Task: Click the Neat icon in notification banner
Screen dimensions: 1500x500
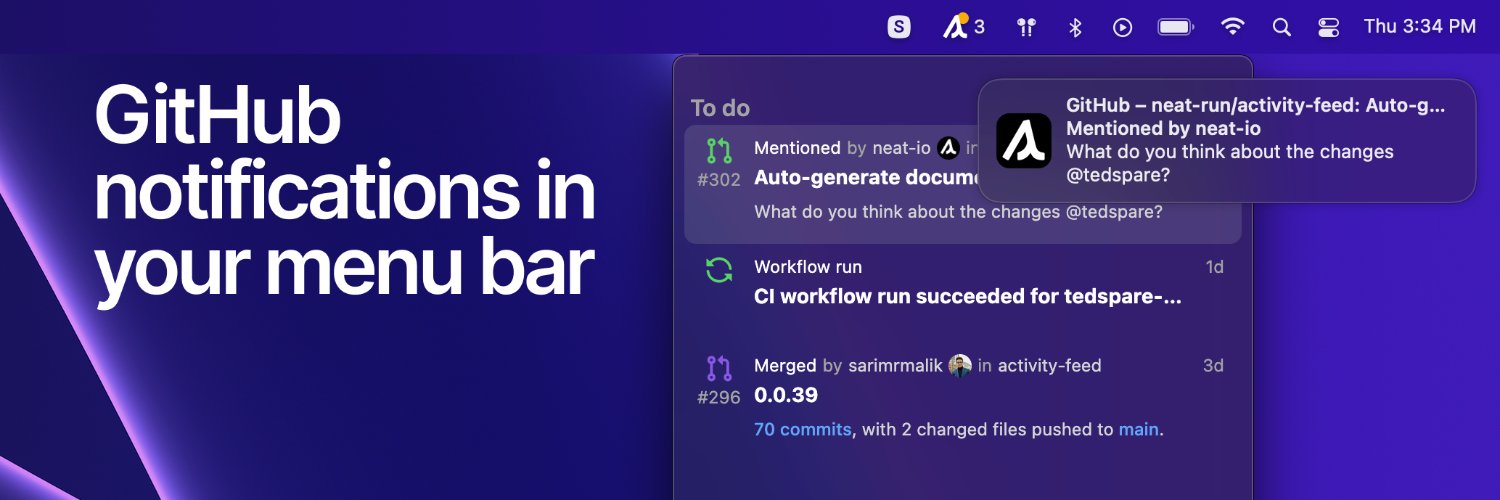Action: click(1024, 141)
